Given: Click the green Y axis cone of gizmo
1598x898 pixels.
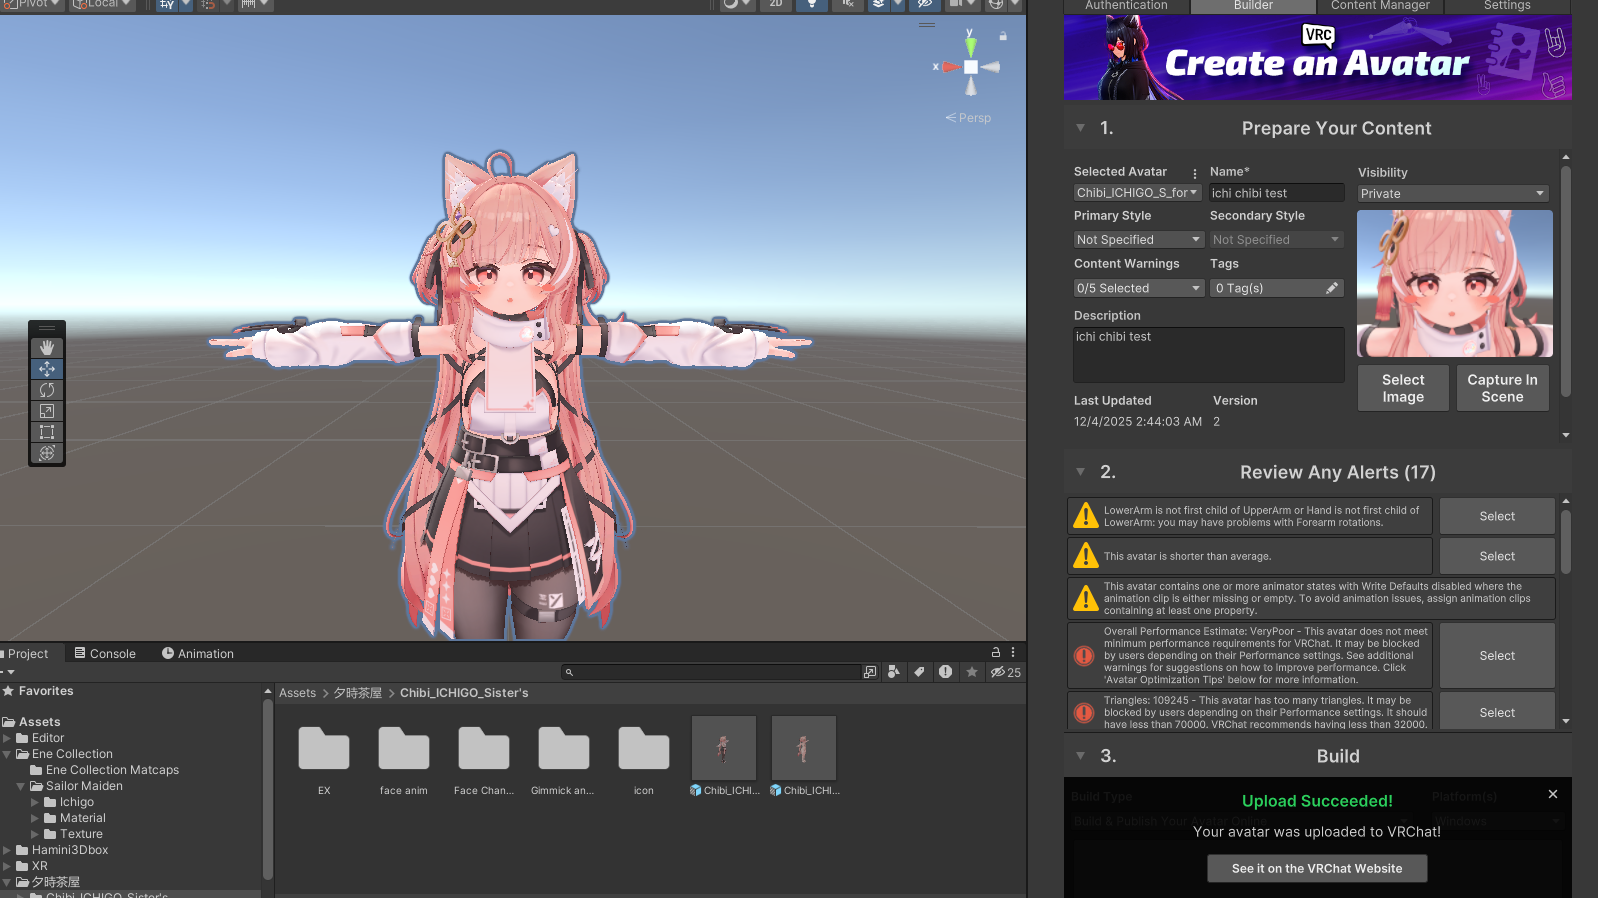Looking at the screenshot, I should [970, 45].
